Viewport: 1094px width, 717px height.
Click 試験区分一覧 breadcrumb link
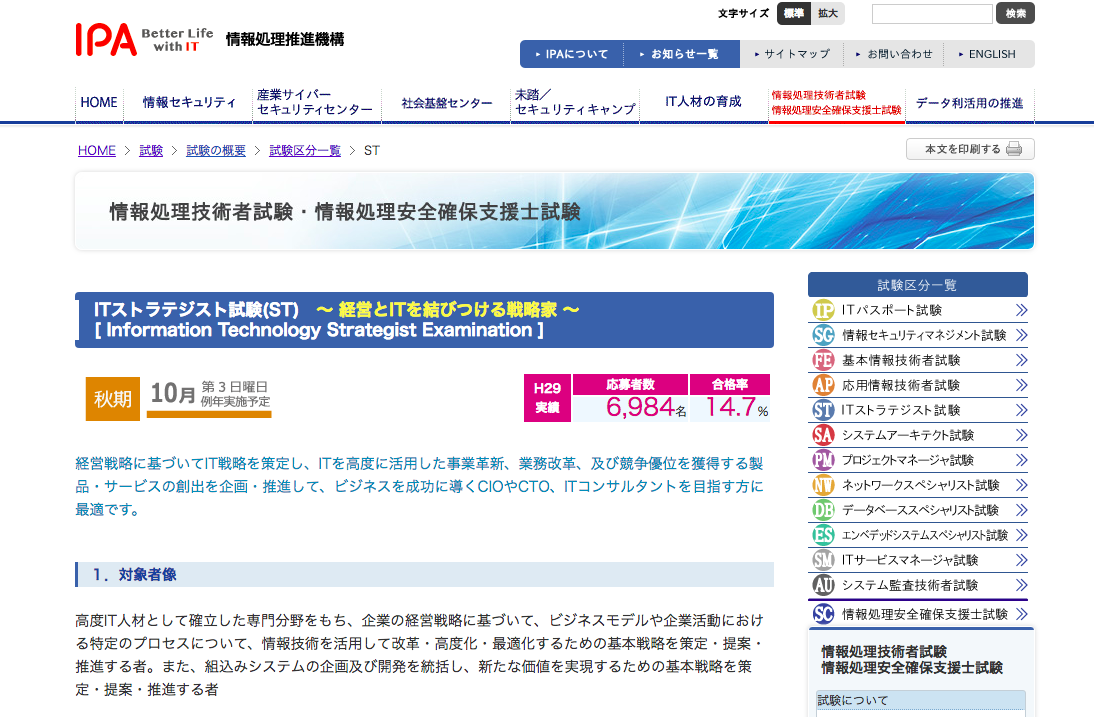[x=305, y=151]
